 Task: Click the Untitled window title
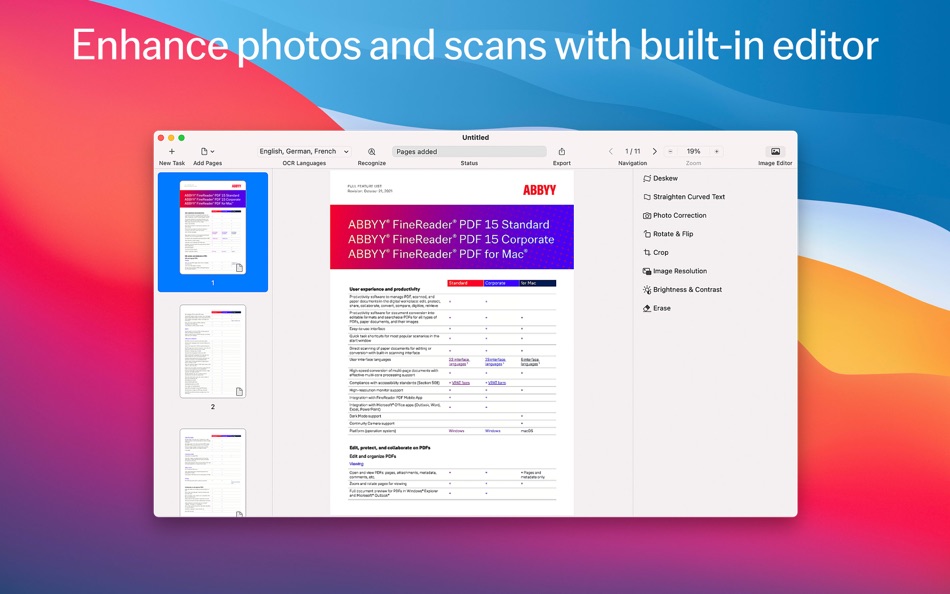coord(476,138)
